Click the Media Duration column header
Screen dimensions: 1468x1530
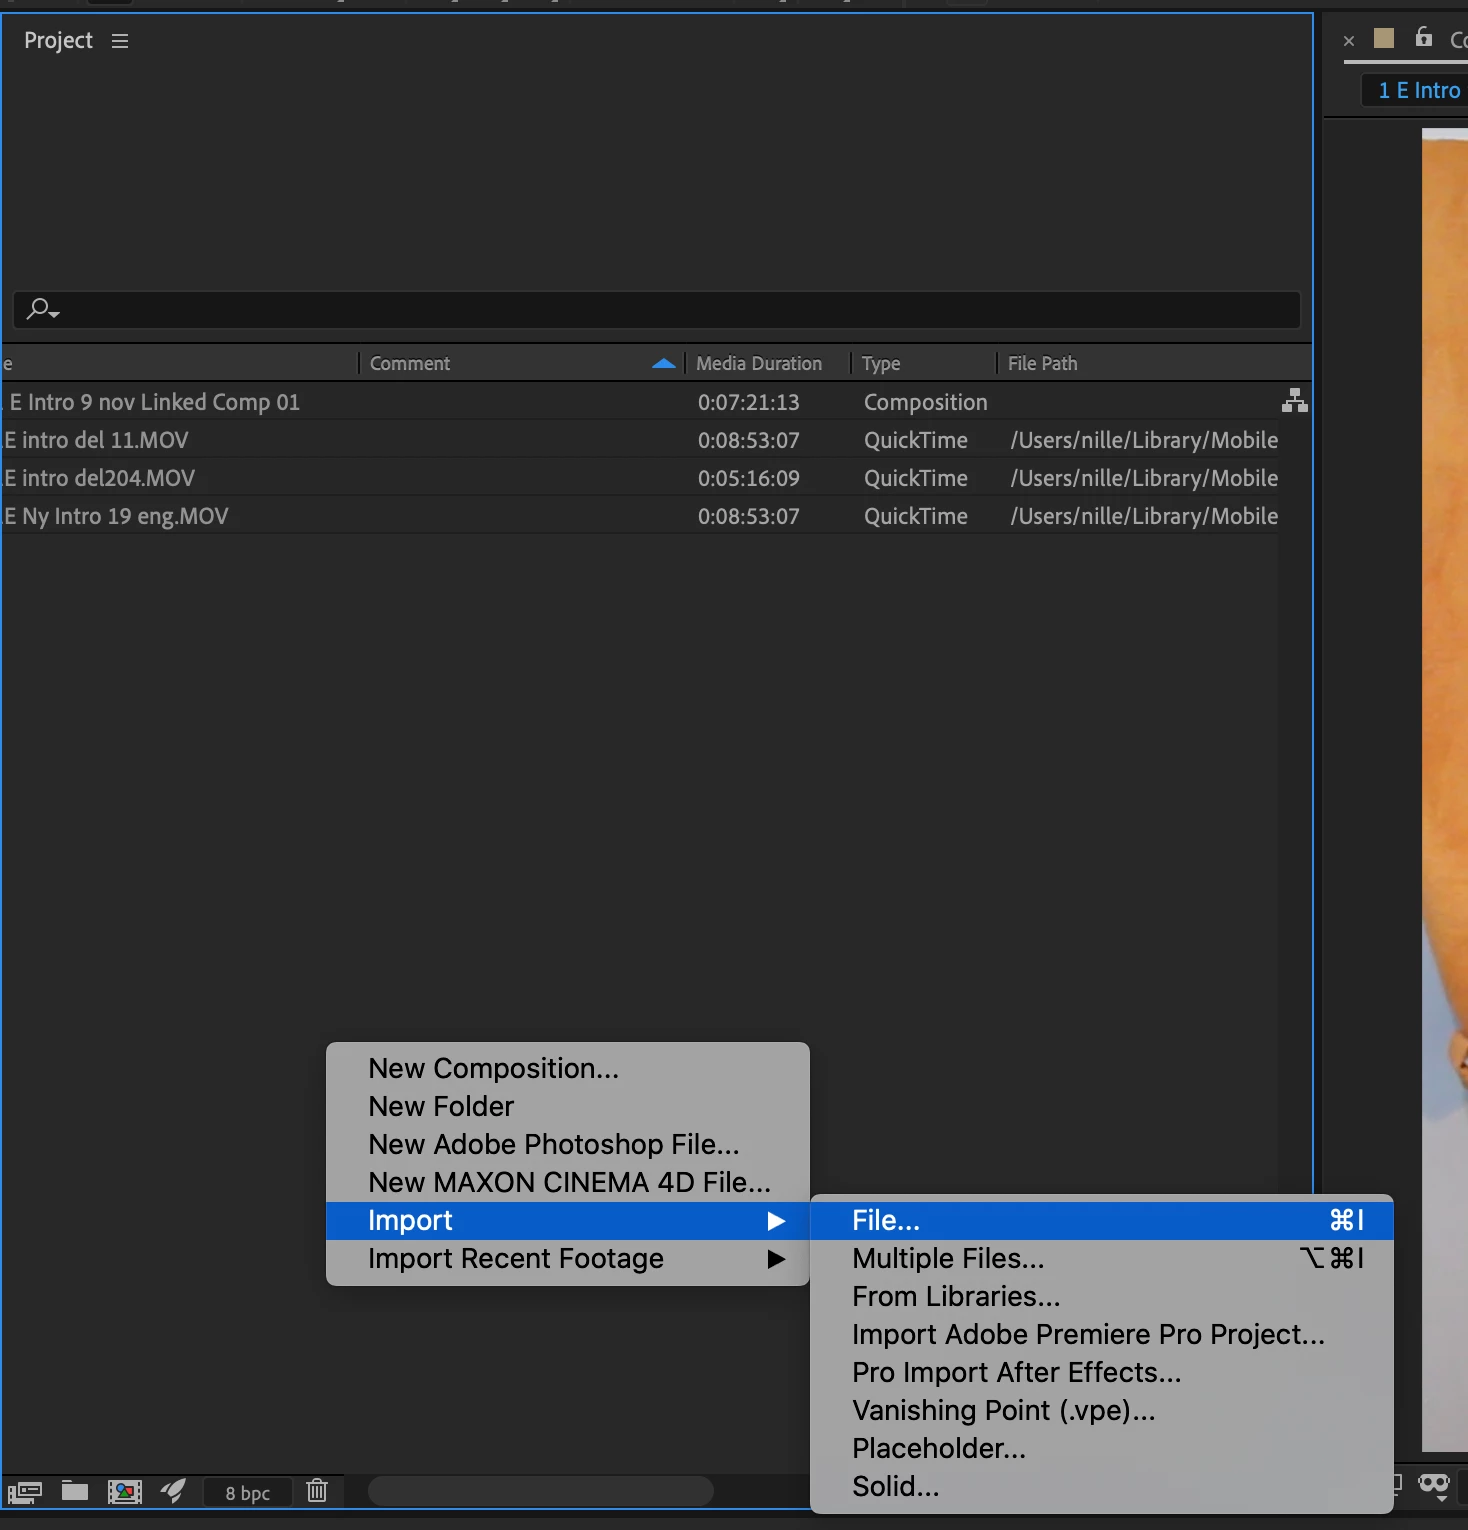point(759,364)
